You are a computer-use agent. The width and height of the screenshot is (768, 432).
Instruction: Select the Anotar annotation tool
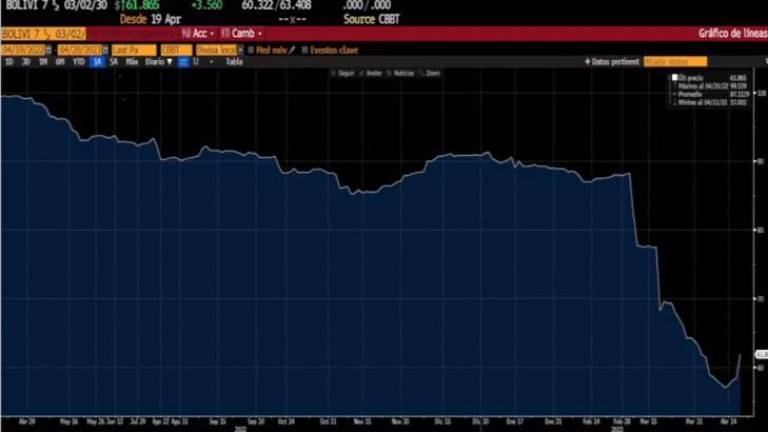pos(362,73)
